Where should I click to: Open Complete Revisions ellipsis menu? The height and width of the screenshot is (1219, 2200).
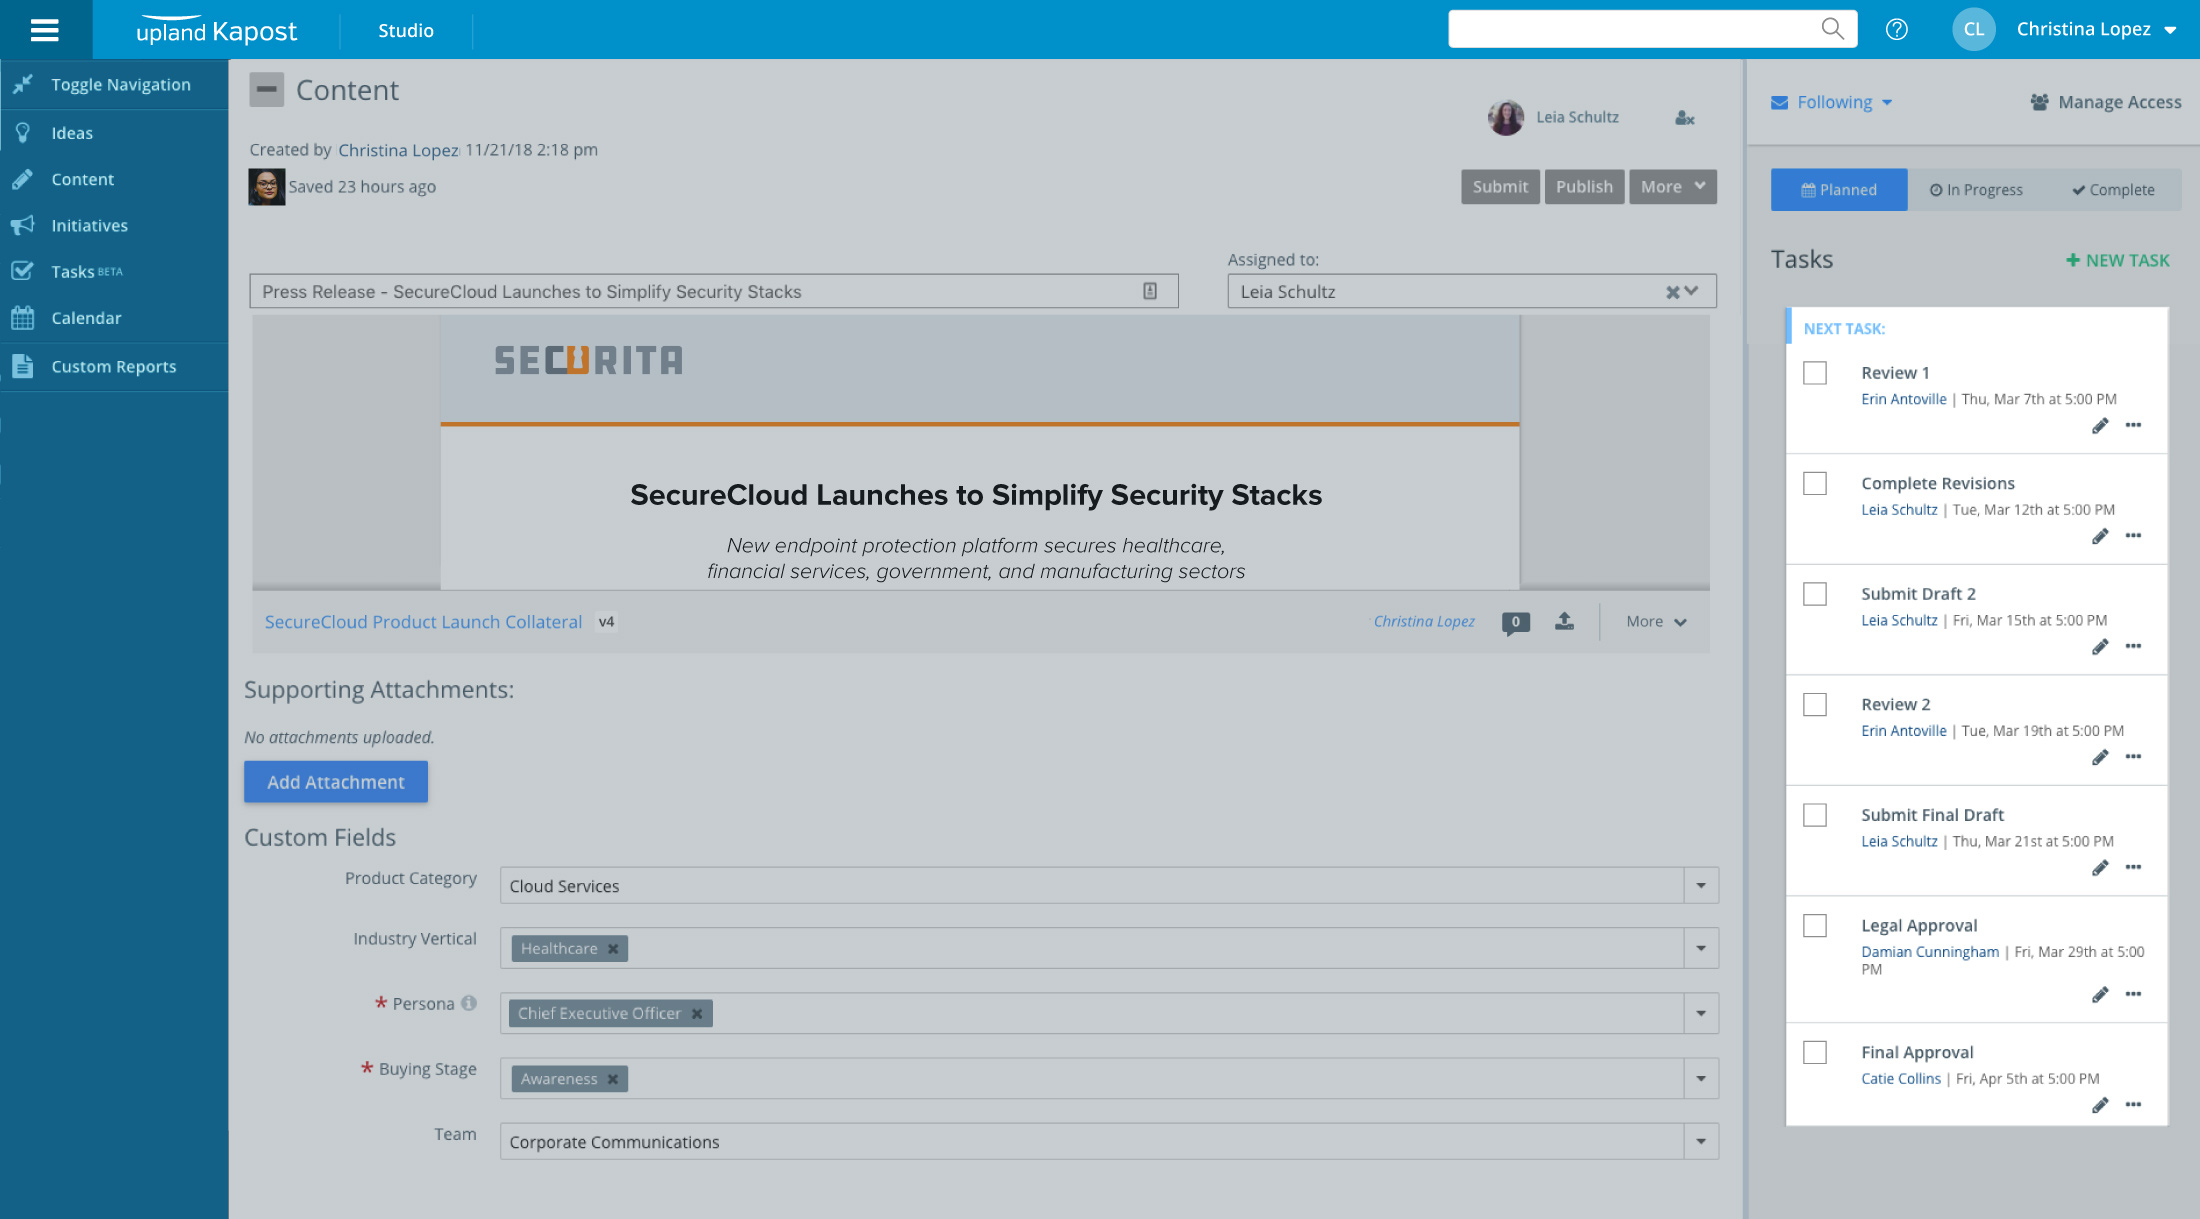pyautogui.click(x=2133, y=536)
